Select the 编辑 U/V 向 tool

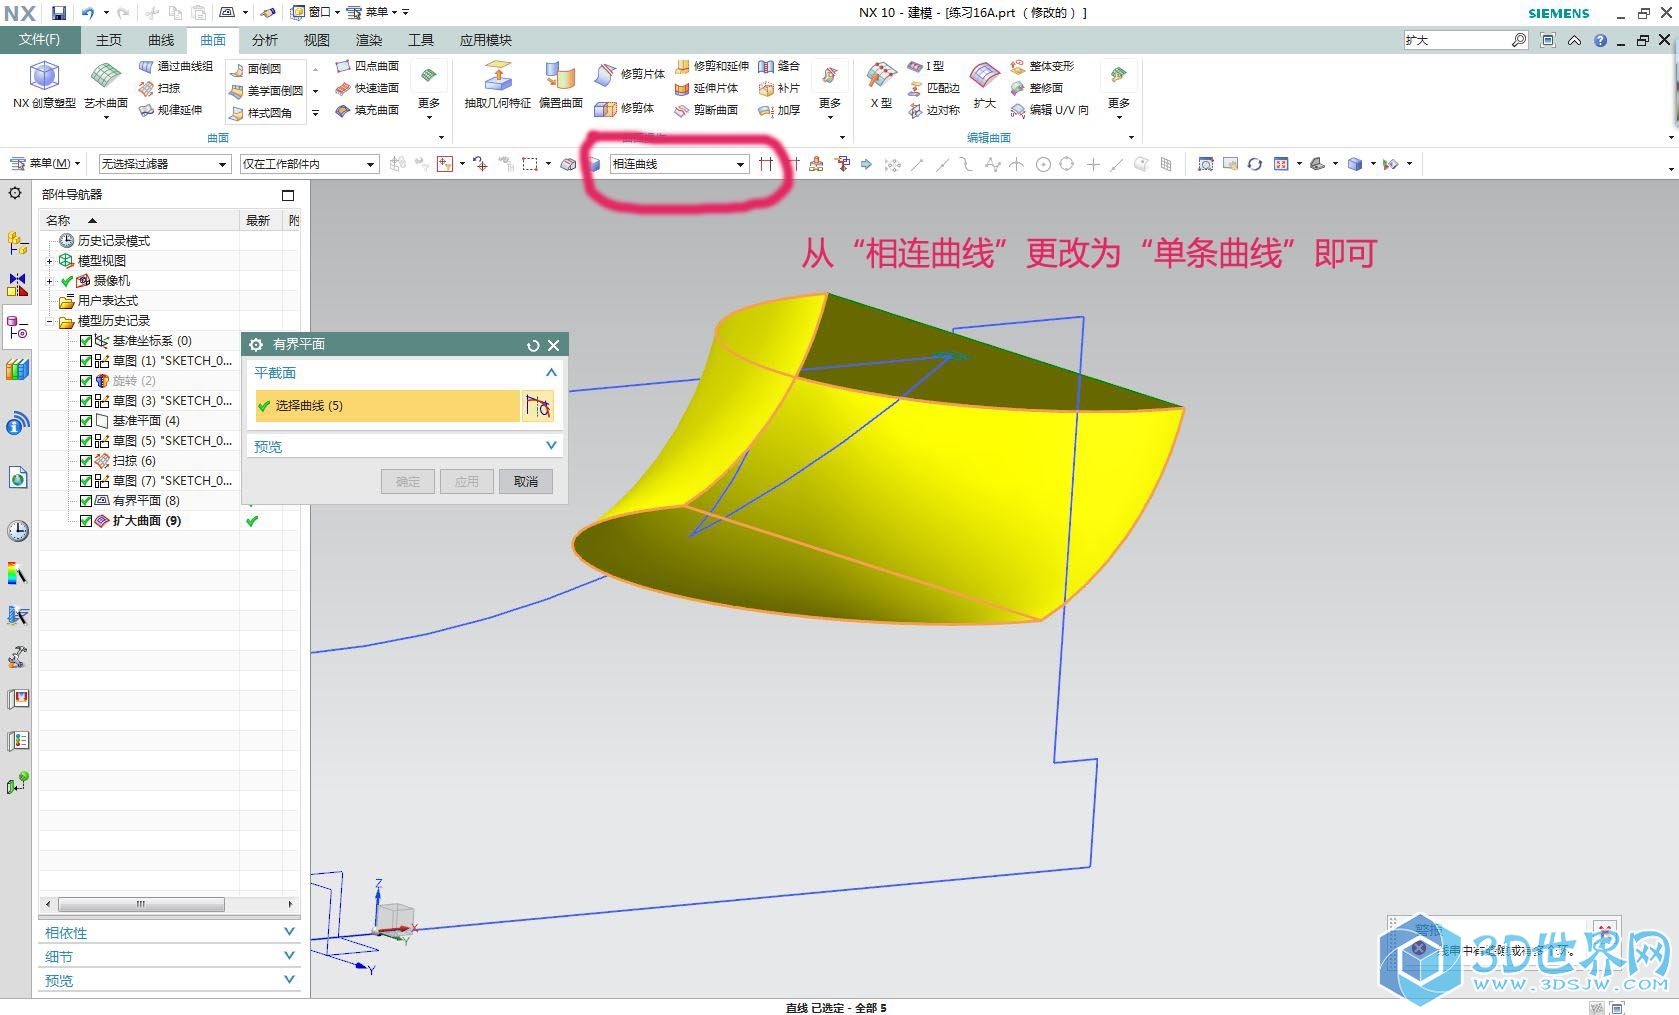tap(1050, 110)
